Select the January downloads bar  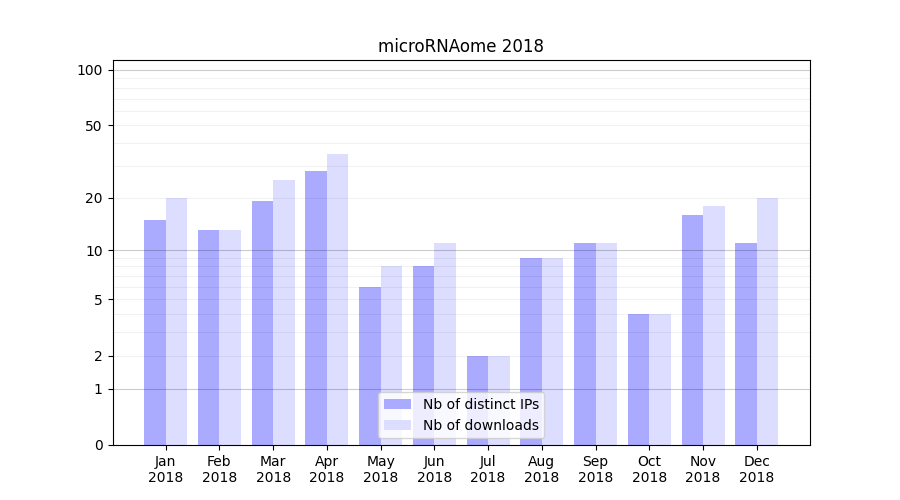click(x=177, y=321)
